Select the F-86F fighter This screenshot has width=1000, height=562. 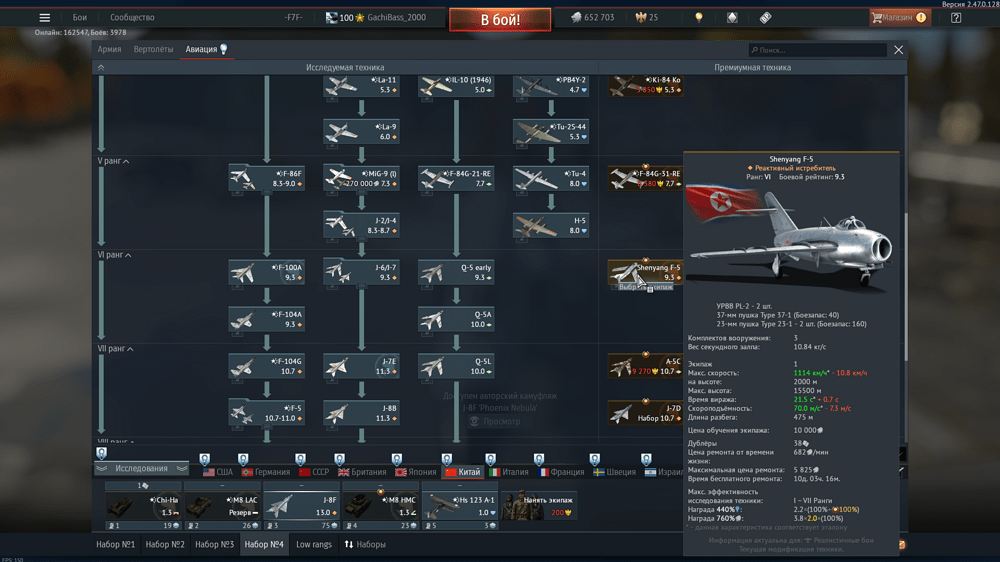pos(267,179)
